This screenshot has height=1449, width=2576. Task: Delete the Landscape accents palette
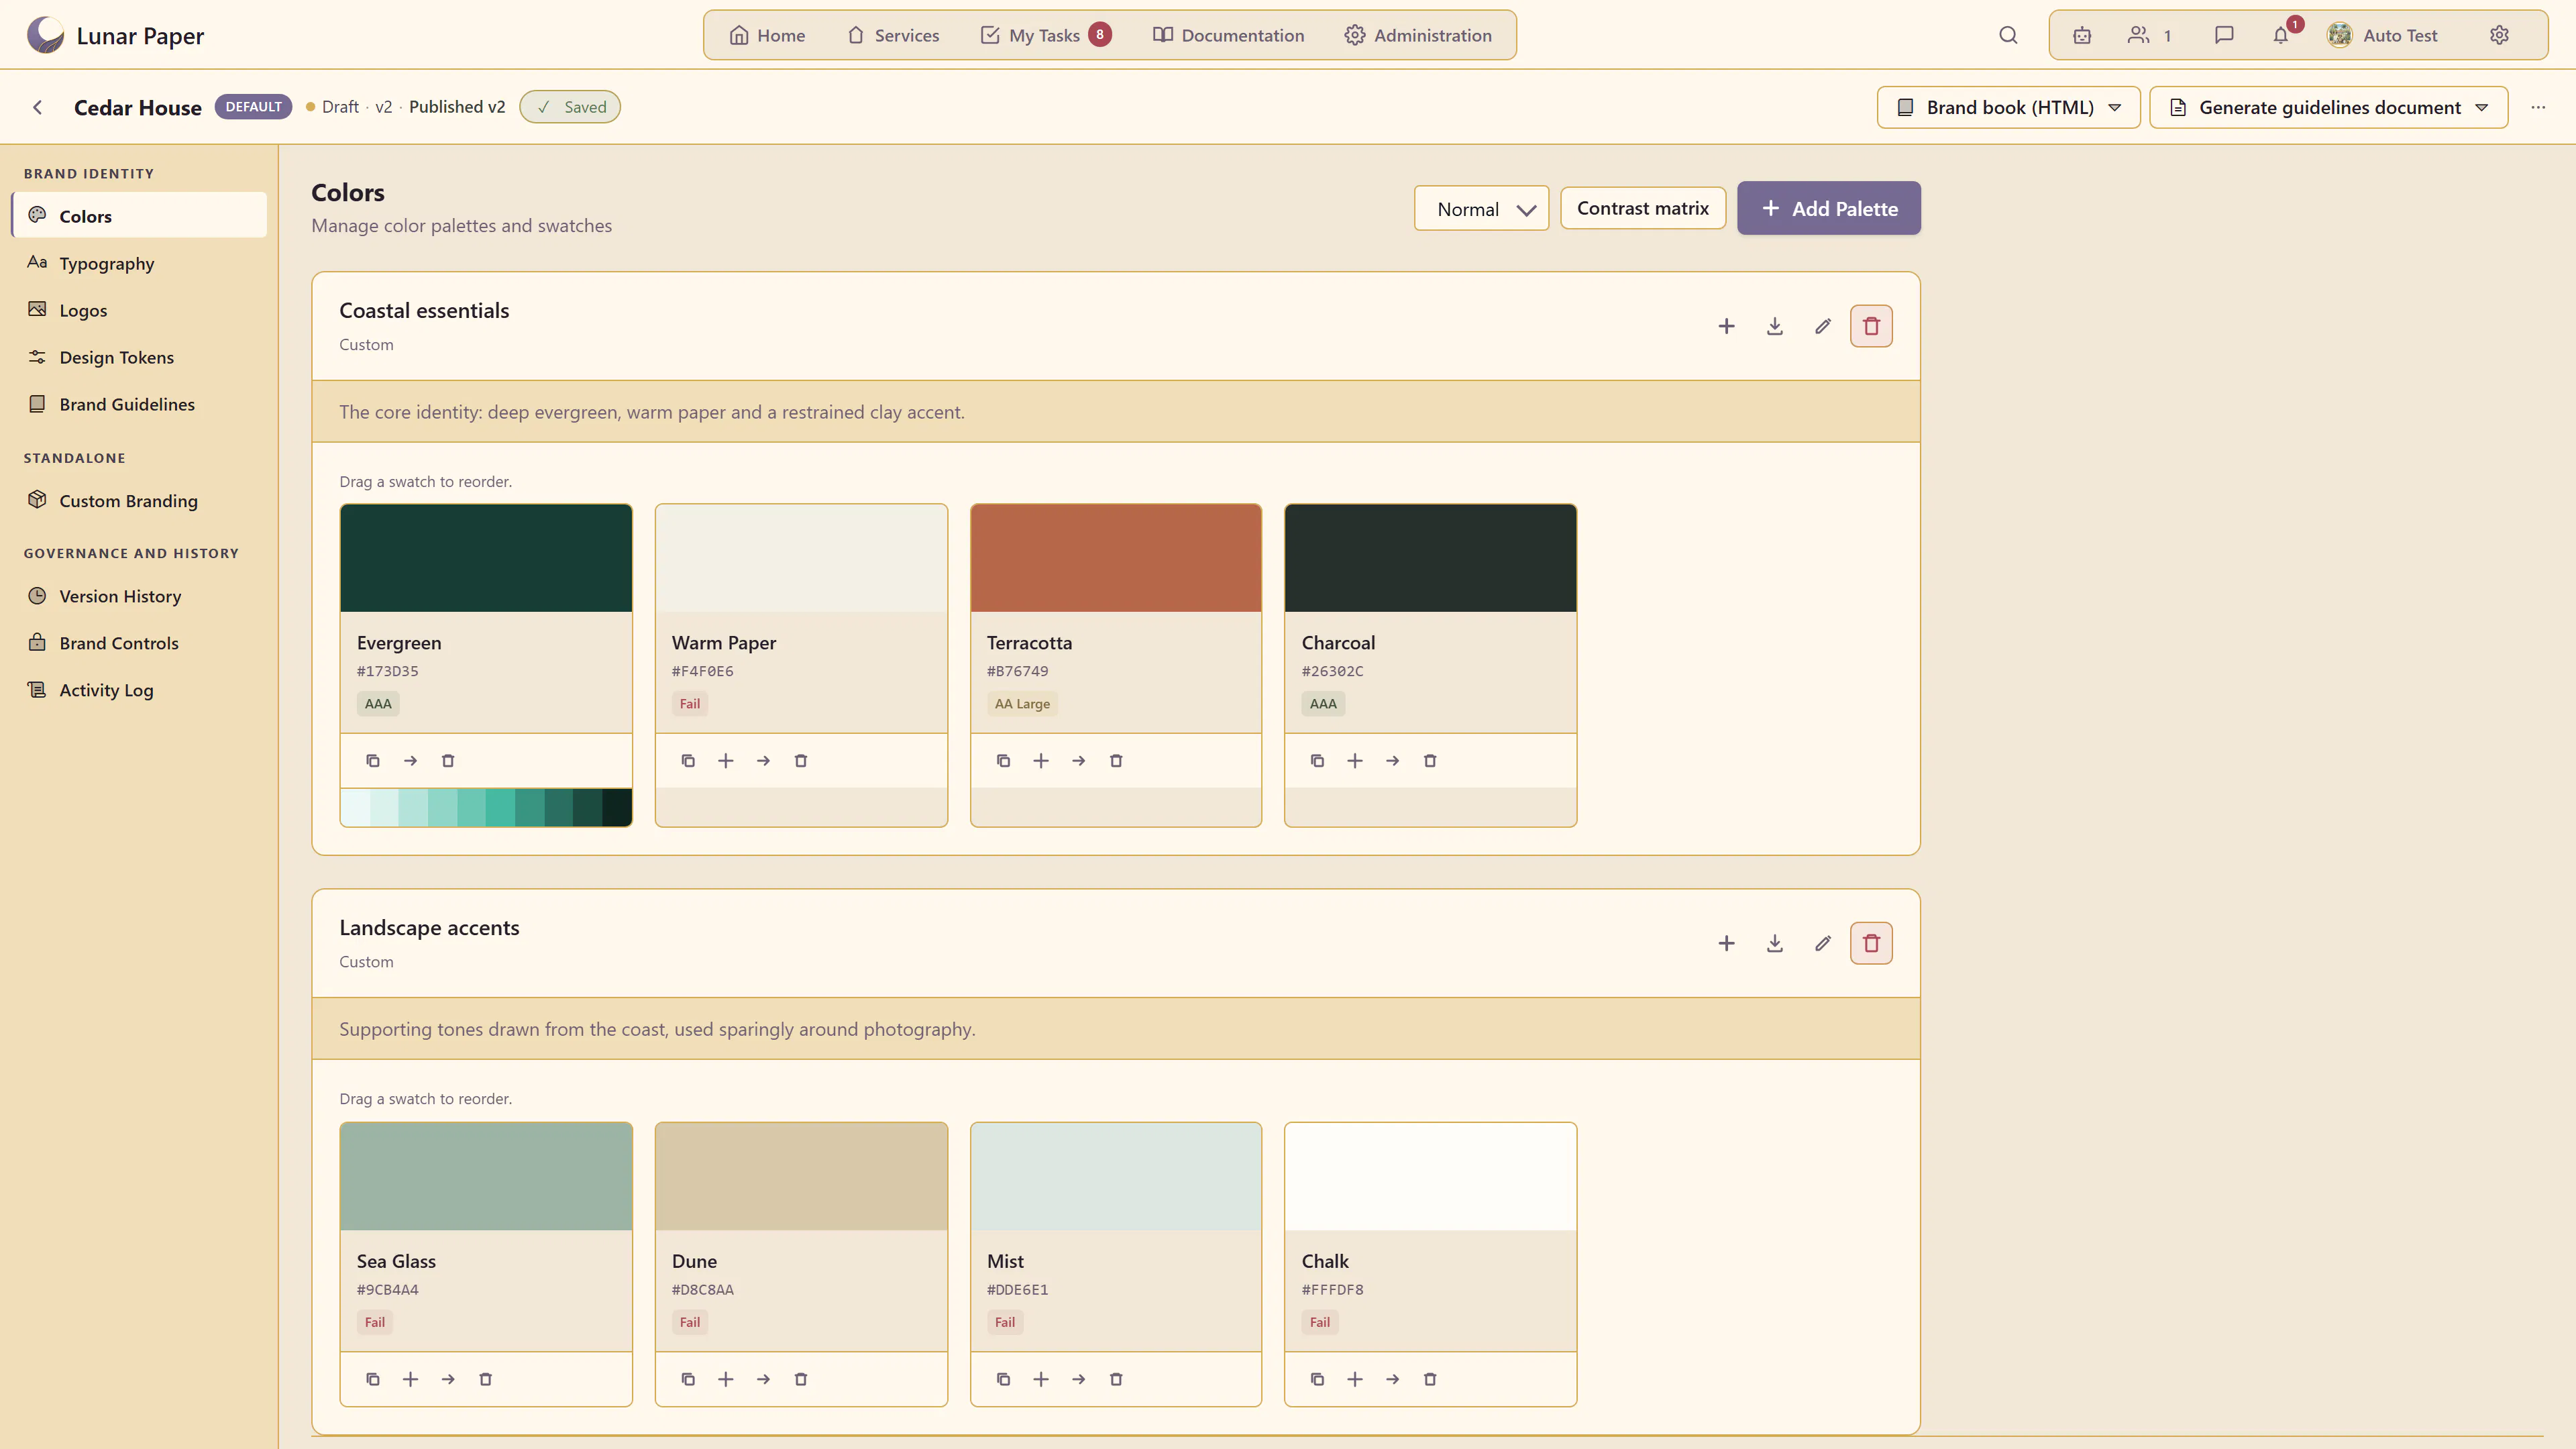click(1871, 943)
